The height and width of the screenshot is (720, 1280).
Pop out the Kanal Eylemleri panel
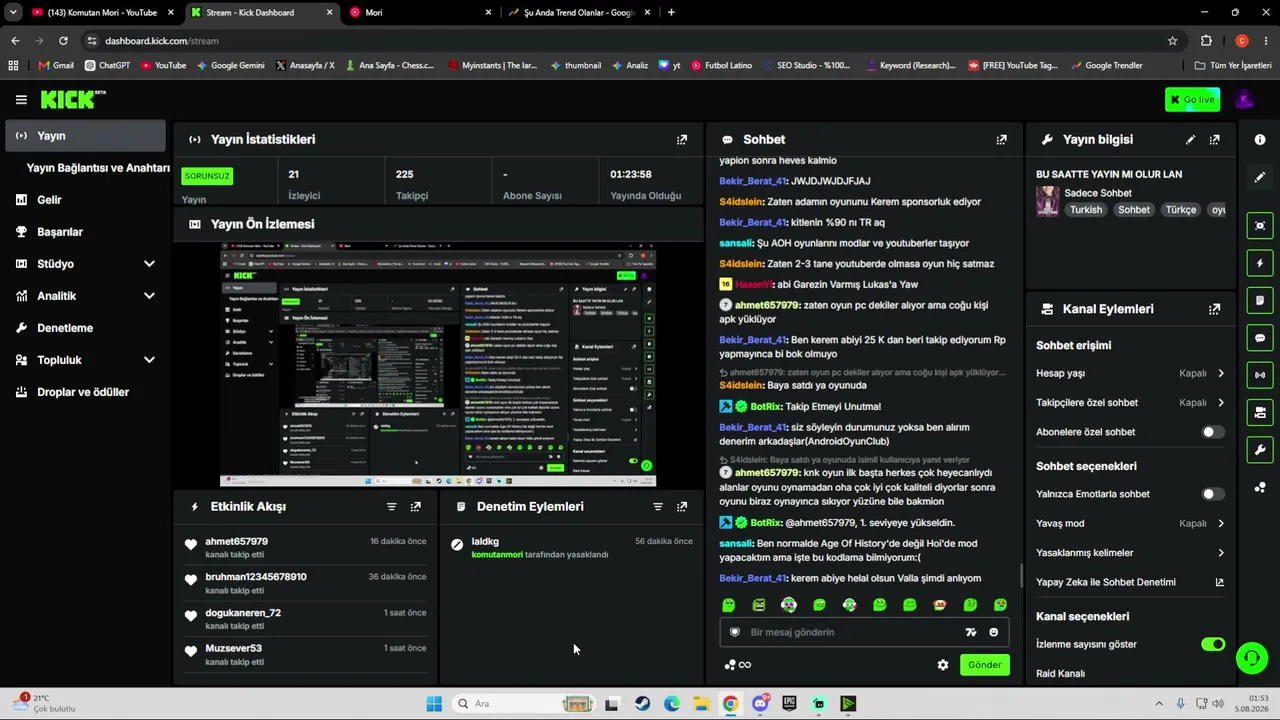click(x=1215, y=310)
